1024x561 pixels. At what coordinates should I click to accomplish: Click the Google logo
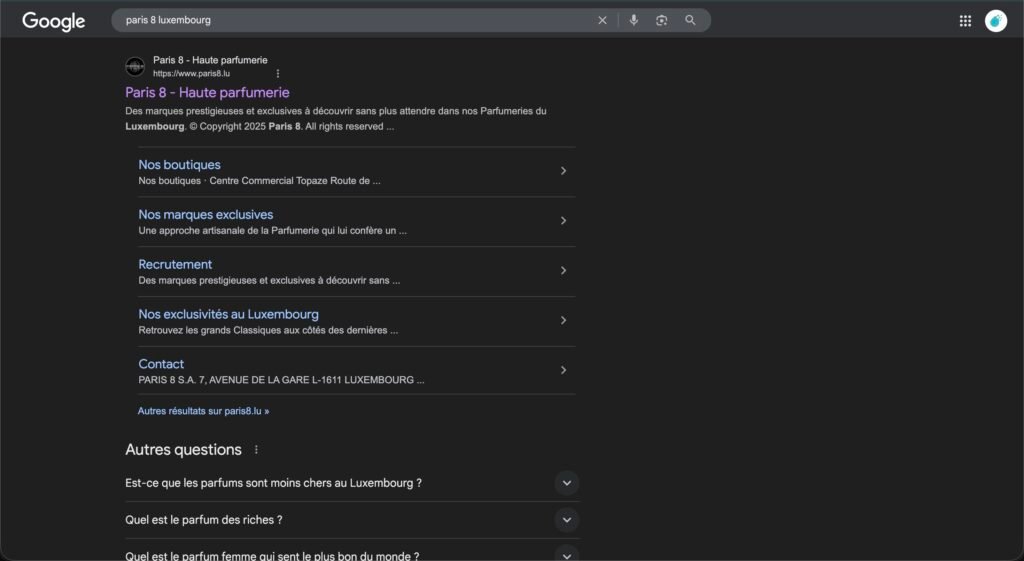[x=54, y=21]
